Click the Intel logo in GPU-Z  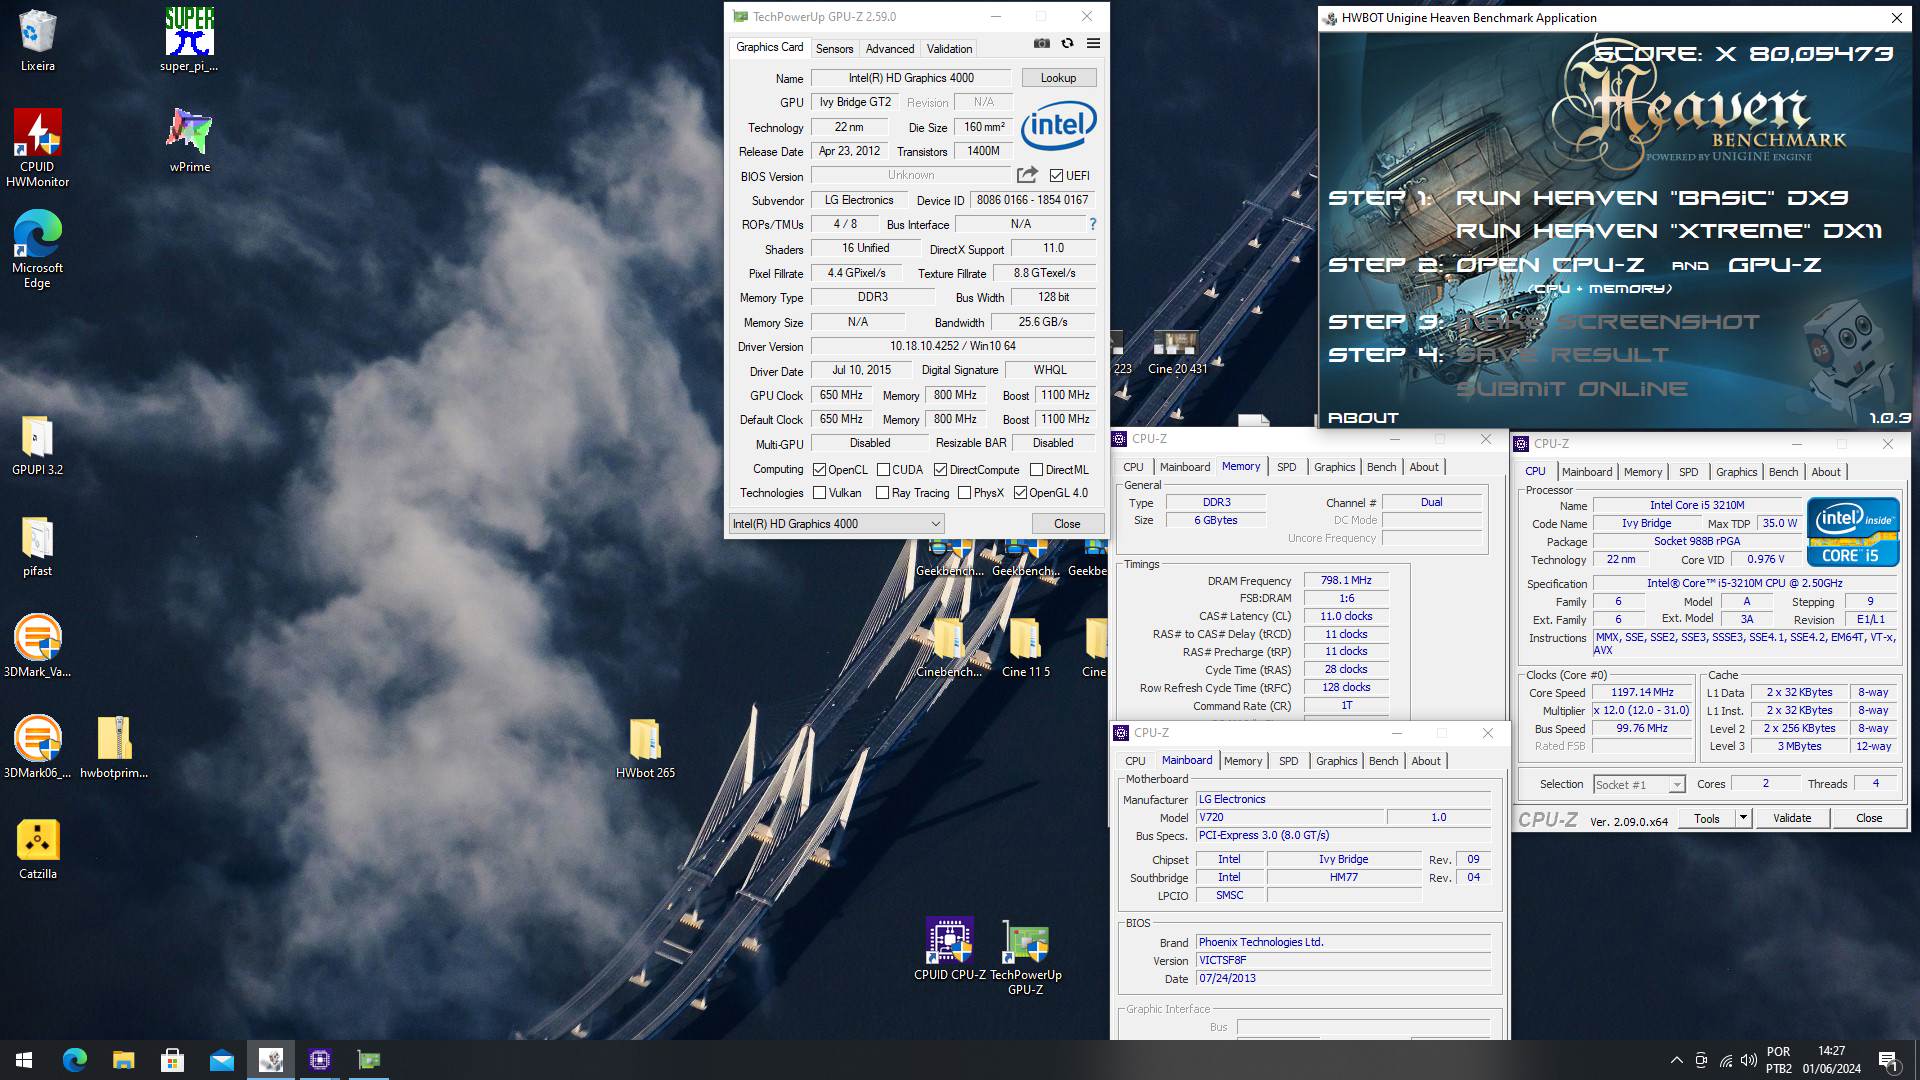tap(1058, 126)
